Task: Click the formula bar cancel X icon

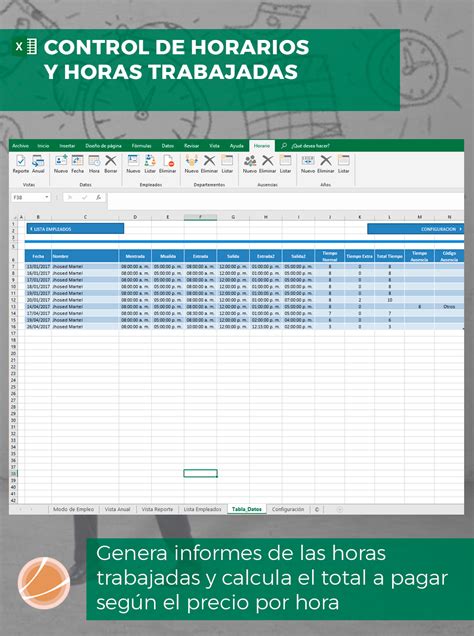Action: coord(70,198)
